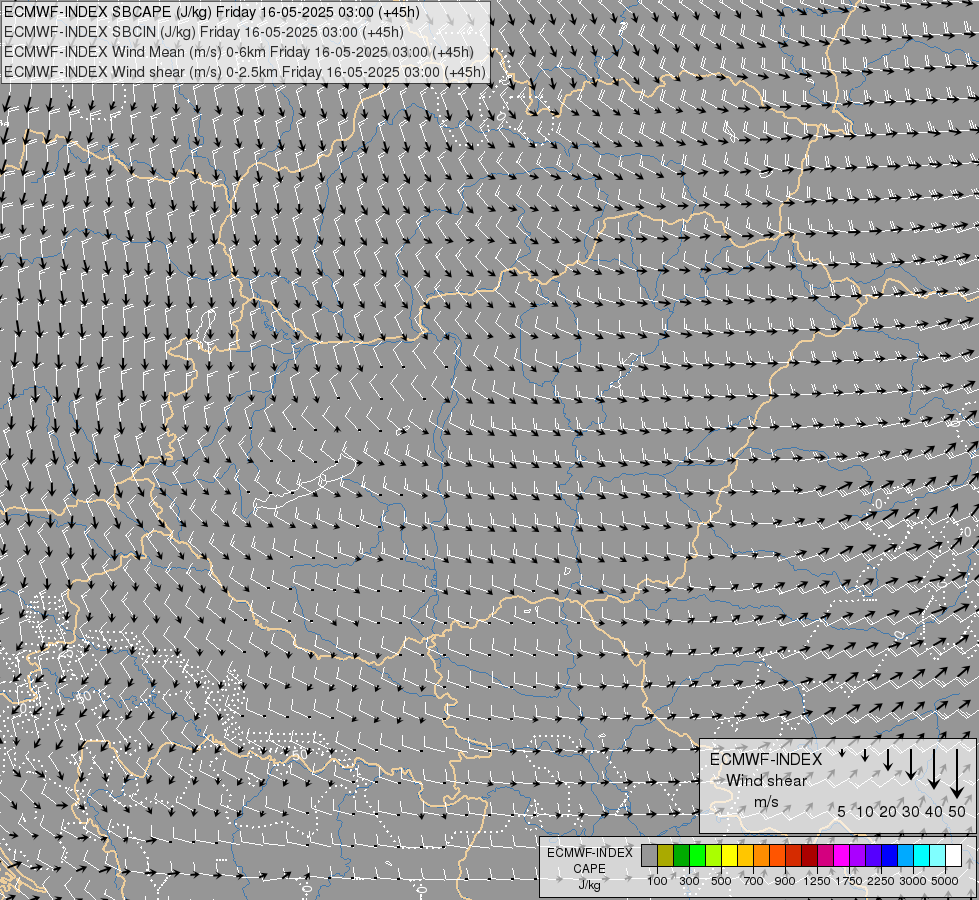This screenshot has width=979, height=900.
Task: Click 'ECMWF-INDEX' heading in CAPE legend
Action: (x=589, y=853)
